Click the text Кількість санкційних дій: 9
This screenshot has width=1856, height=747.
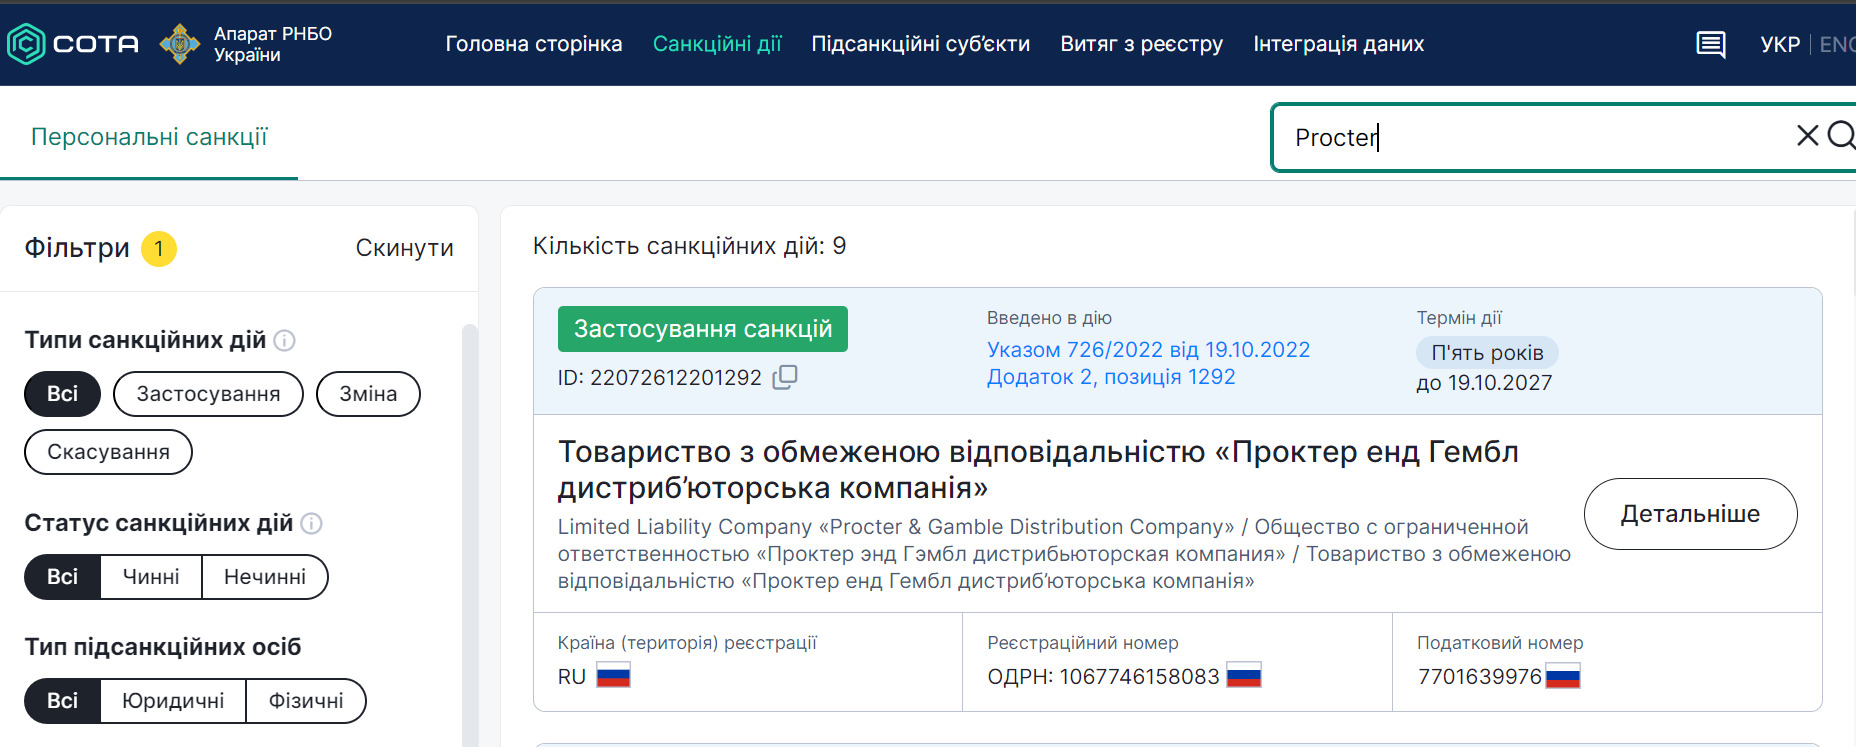pos(689,246)
